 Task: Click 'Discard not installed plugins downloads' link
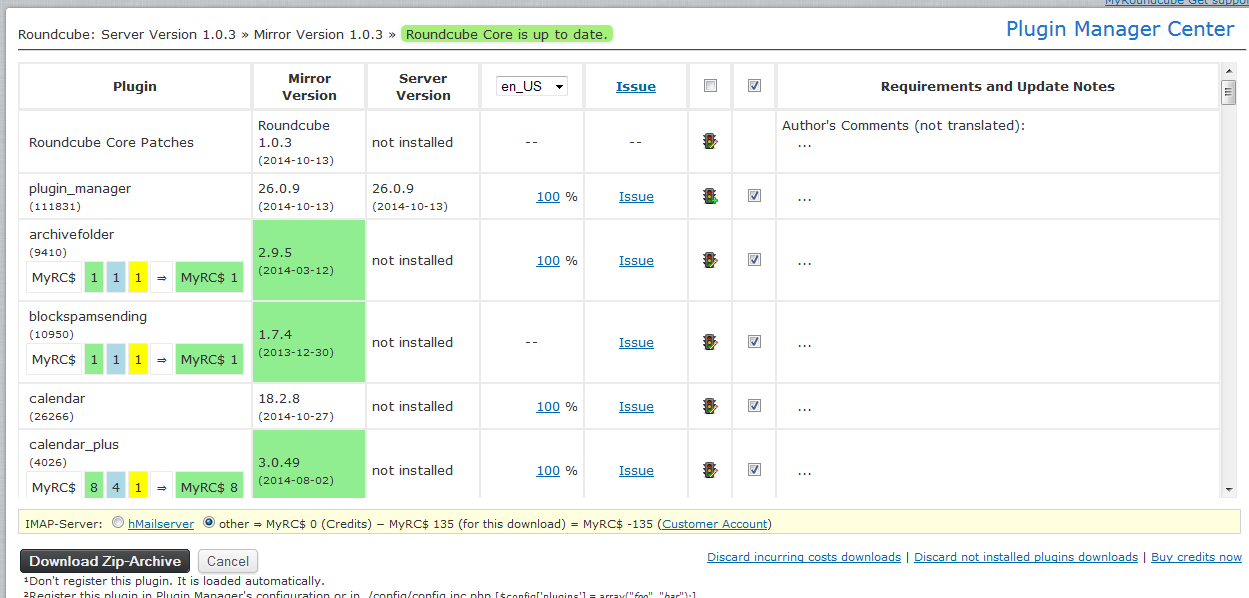1026,557
